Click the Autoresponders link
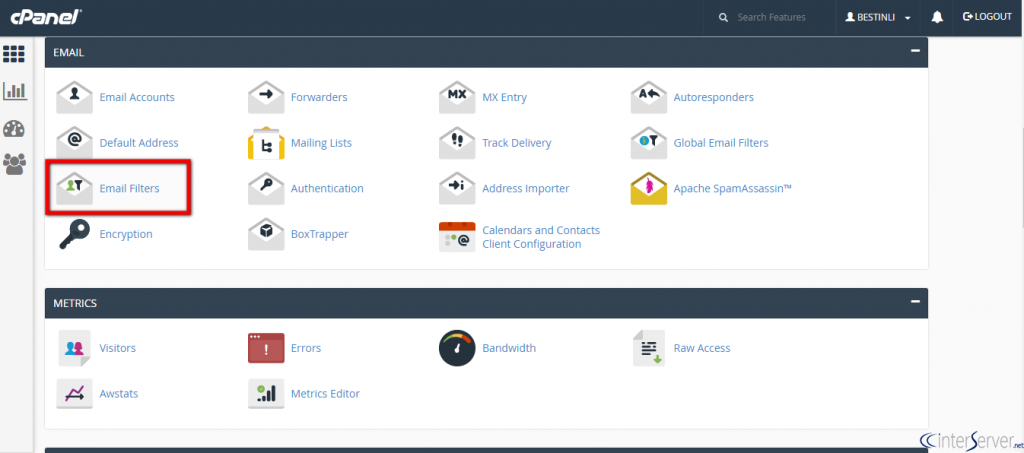This screenshot has height=453, width=1024. (714, 97)
